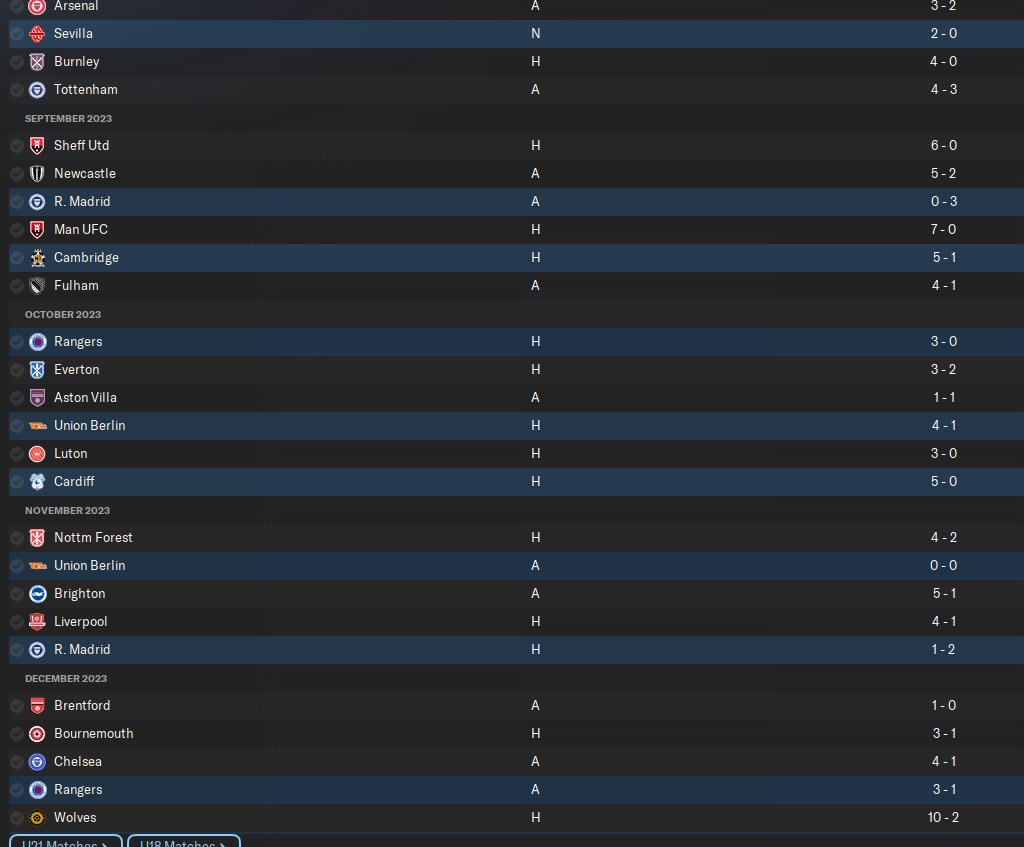Screen dimensions: 1024x847
Task: Click the September 2023 month header
Action: point(68,118)
